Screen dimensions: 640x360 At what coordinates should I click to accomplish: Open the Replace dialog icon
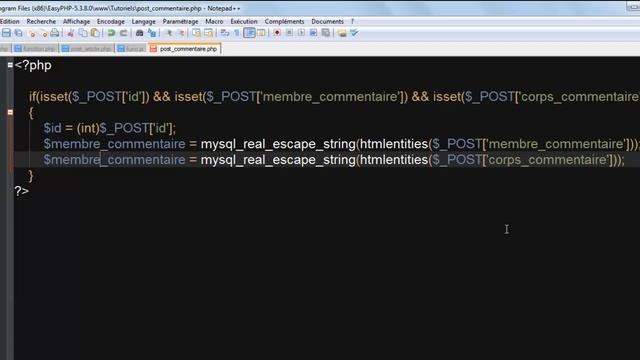coord(152,33)
